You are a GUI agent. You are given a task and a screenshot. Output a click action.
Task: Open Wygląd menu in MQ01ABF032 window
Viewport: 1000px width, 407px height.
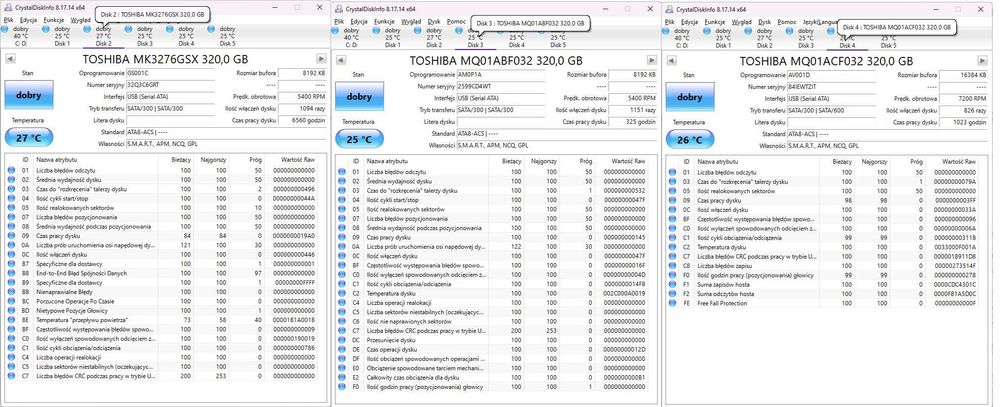[x=411, y=21]
